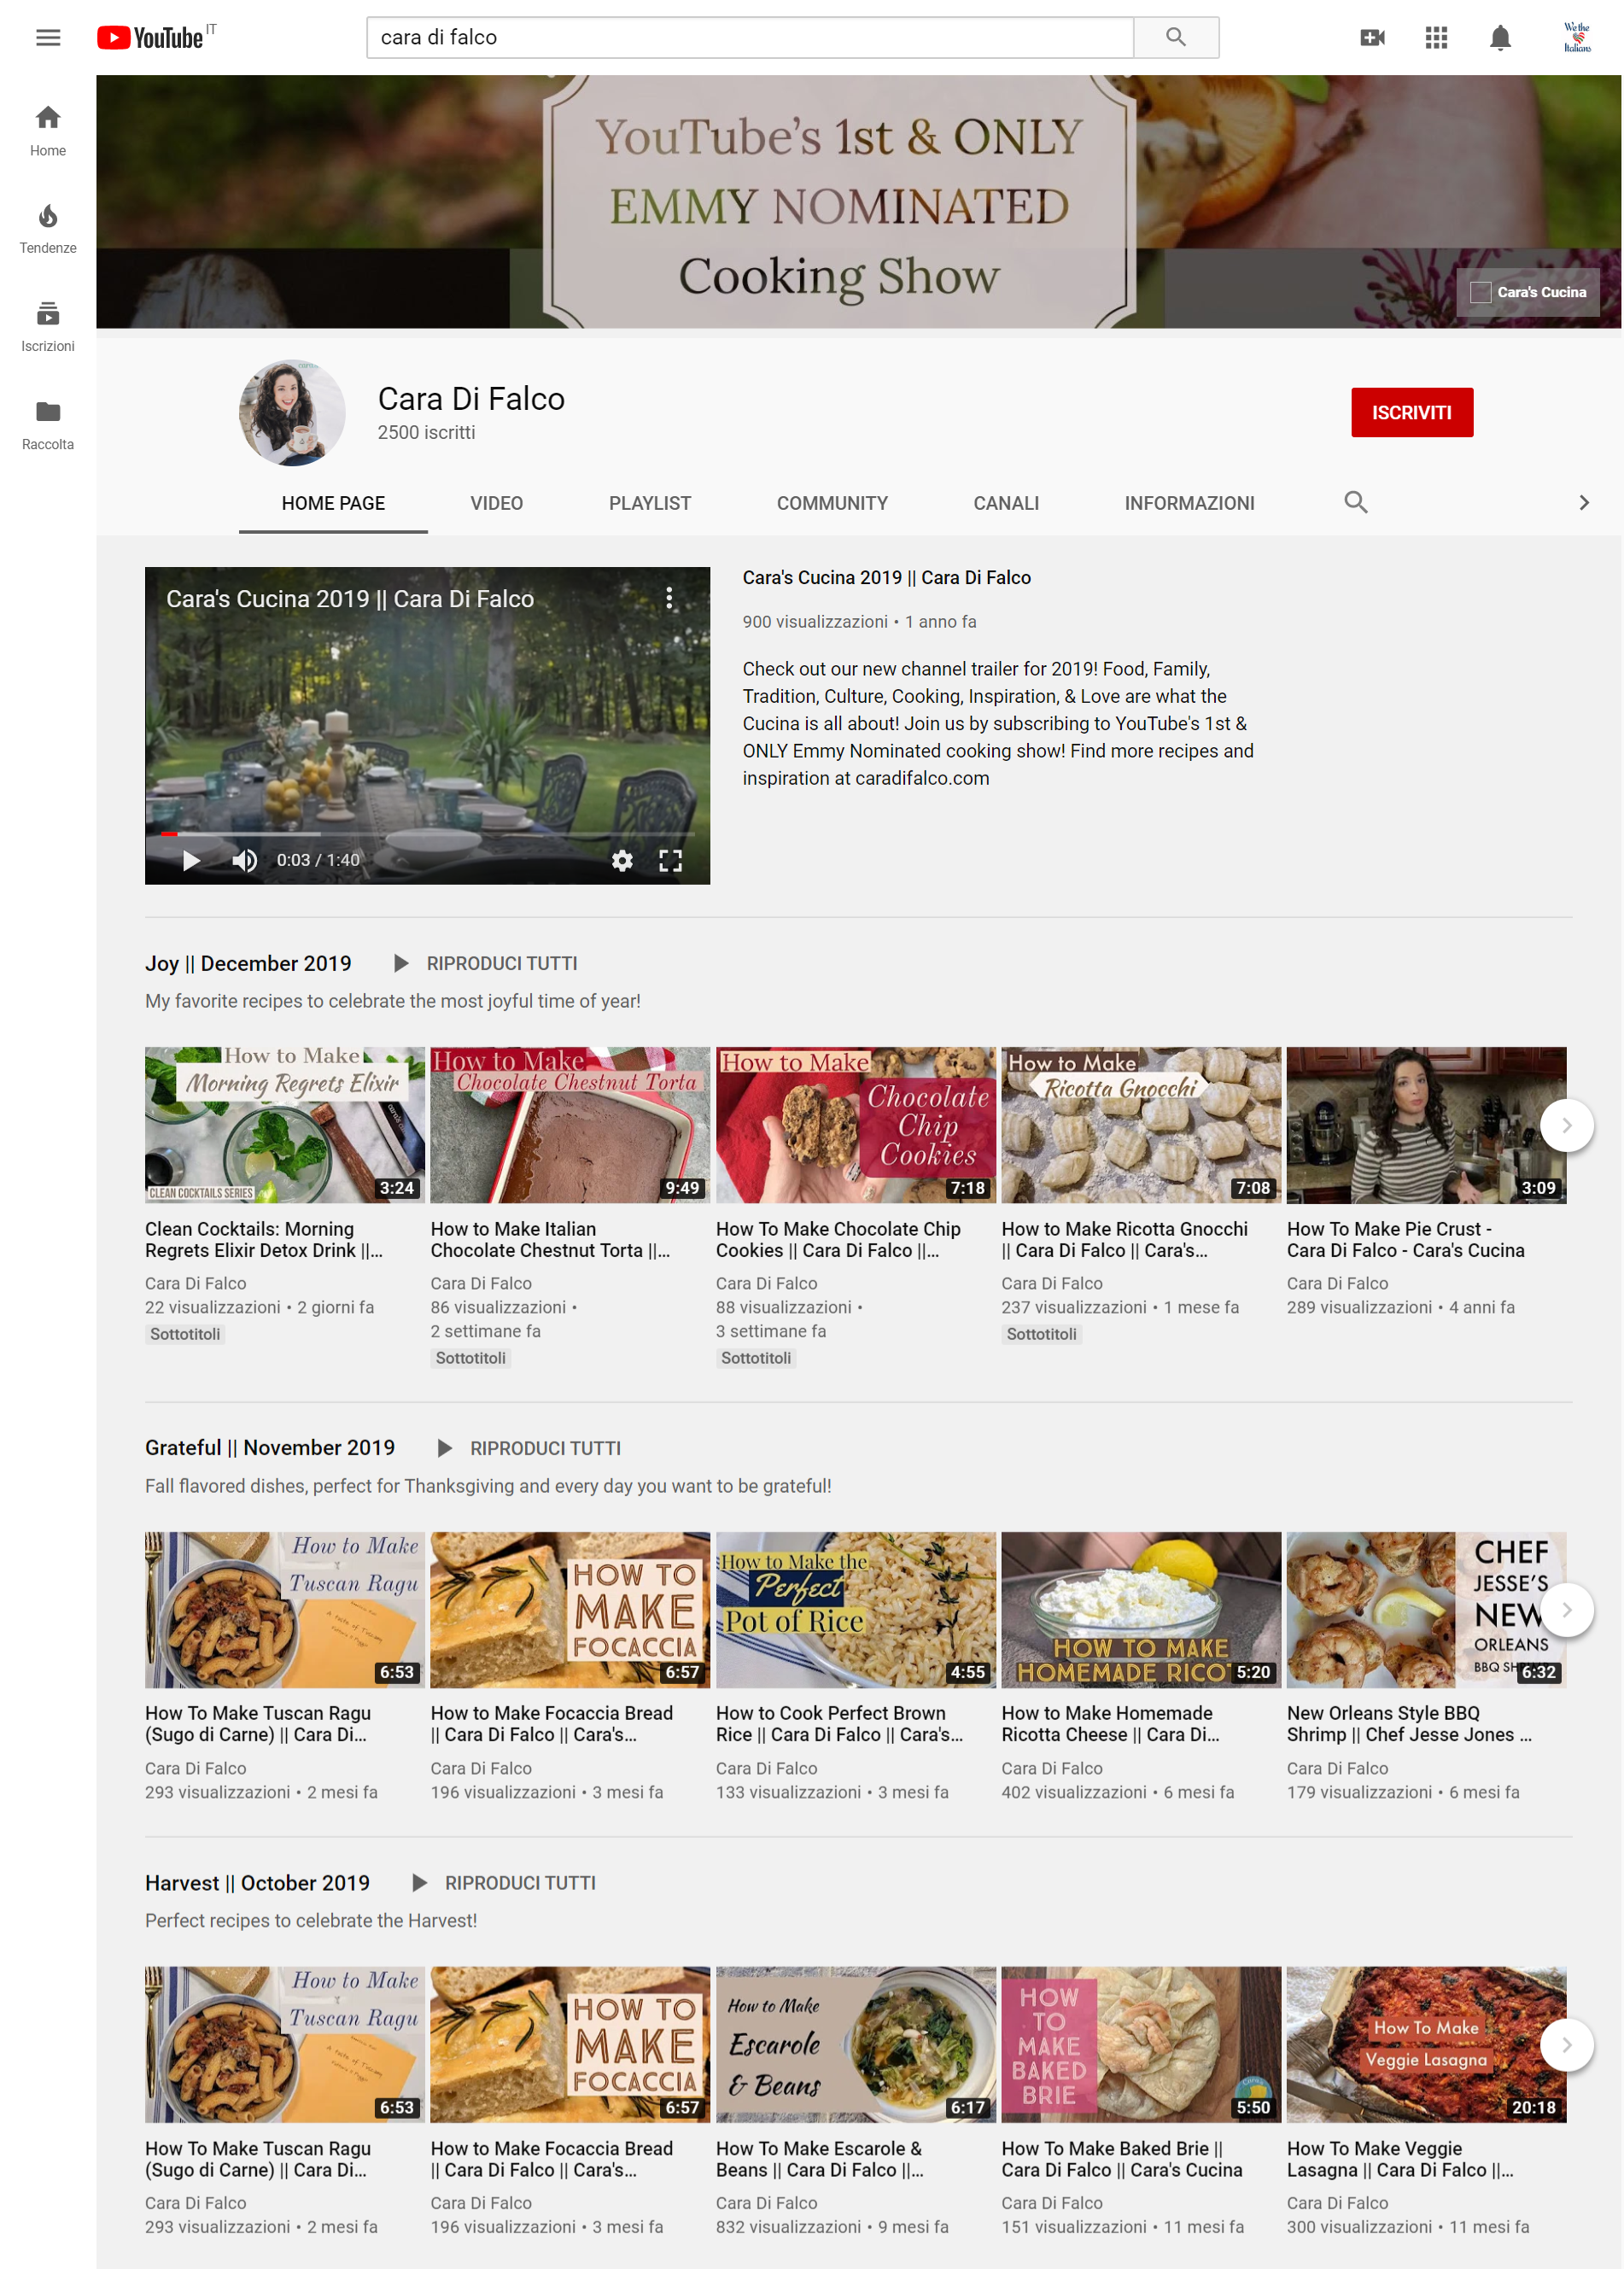Open 'How to Cook Perfect Brown Rice' title

pyautogui.click(x=840, y=1724)
